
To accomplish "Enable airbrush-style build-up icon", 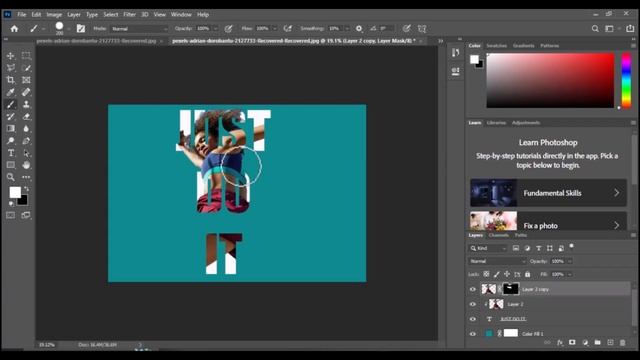I will pos(288,29).
